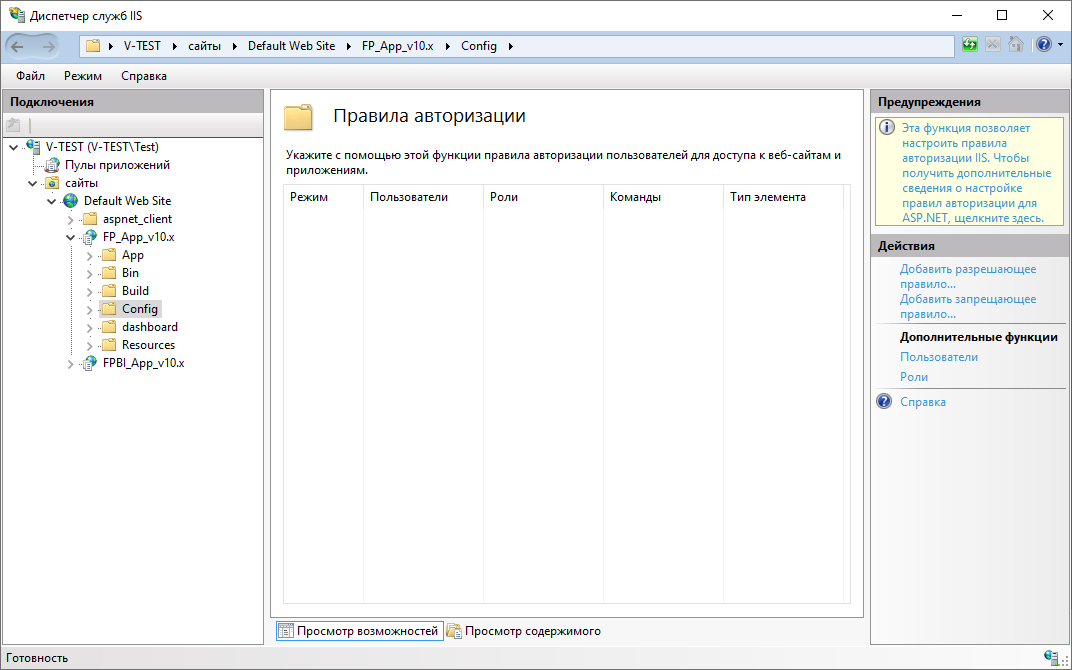Switch to Просмотр содержимого tab
Image resolution: width=1072 pixels, height=670 pixels.
click(524, 631)
